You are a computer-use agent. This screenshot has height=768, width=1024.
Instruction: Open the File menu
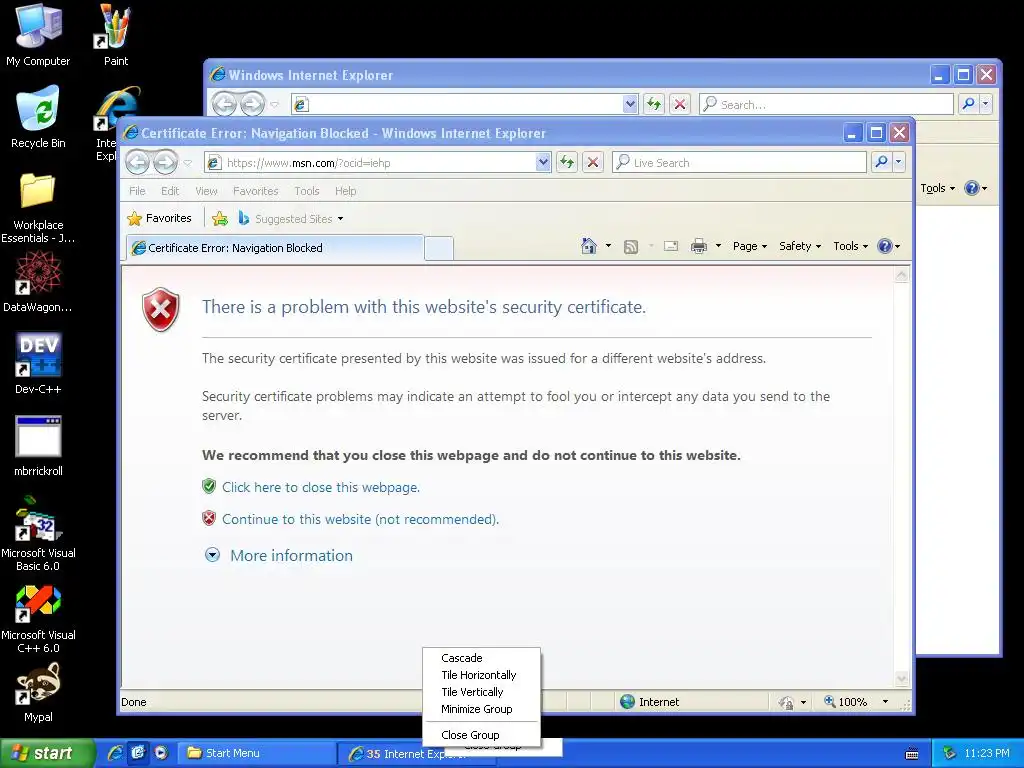pos(137,191)
